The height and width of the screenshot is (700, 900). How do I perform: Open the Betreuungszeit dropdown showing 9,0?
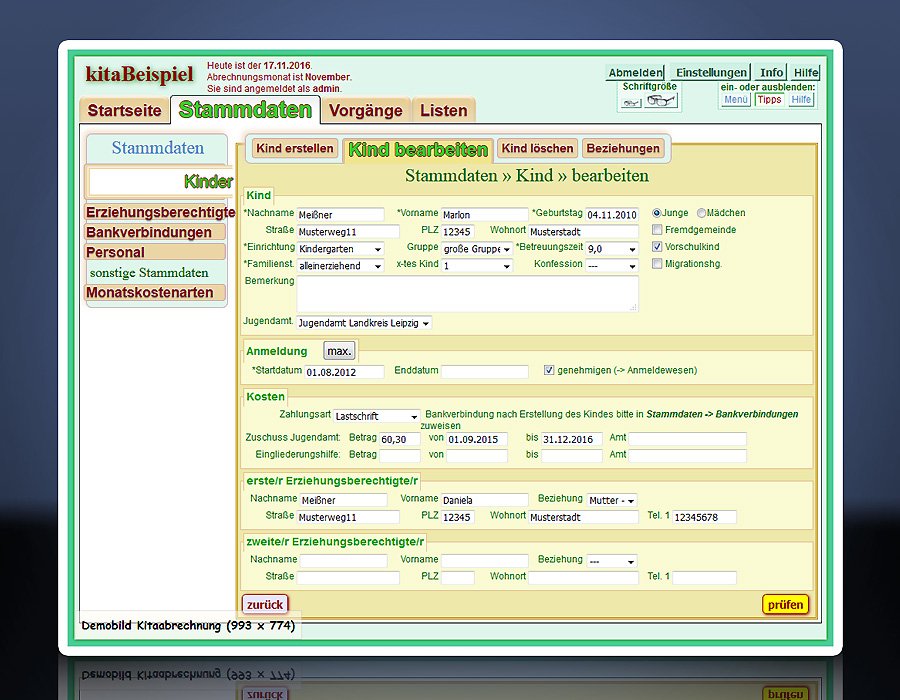click(x=611, y=249)
